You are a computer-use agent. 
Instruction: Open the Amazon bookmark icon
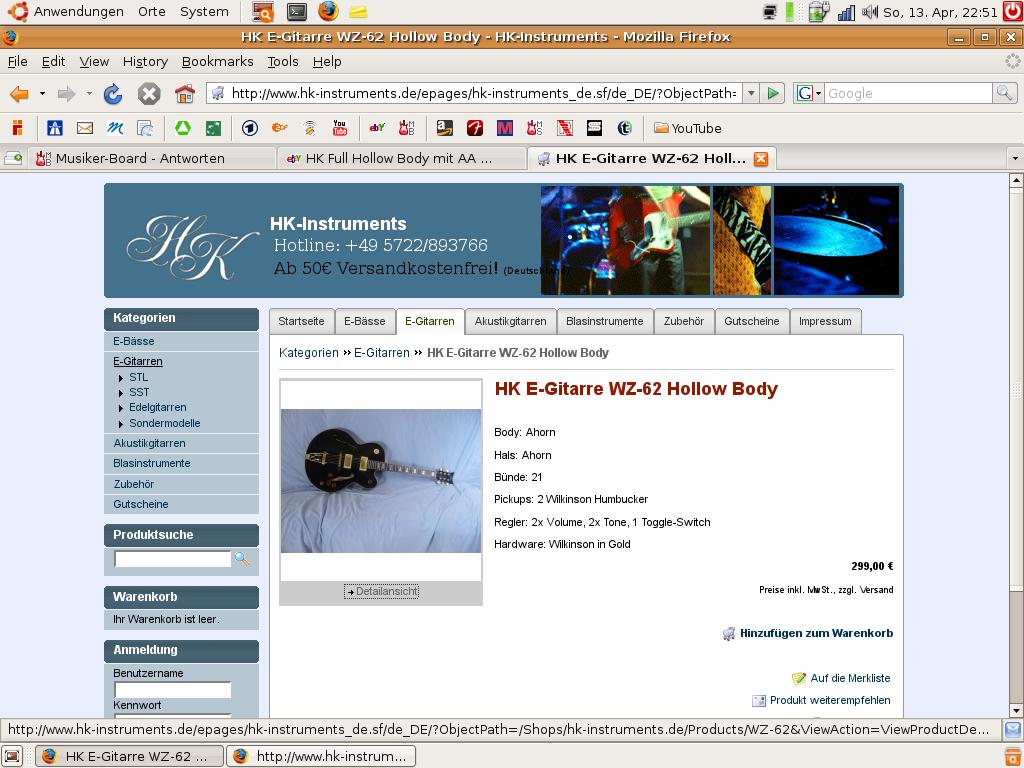(445, 128)
